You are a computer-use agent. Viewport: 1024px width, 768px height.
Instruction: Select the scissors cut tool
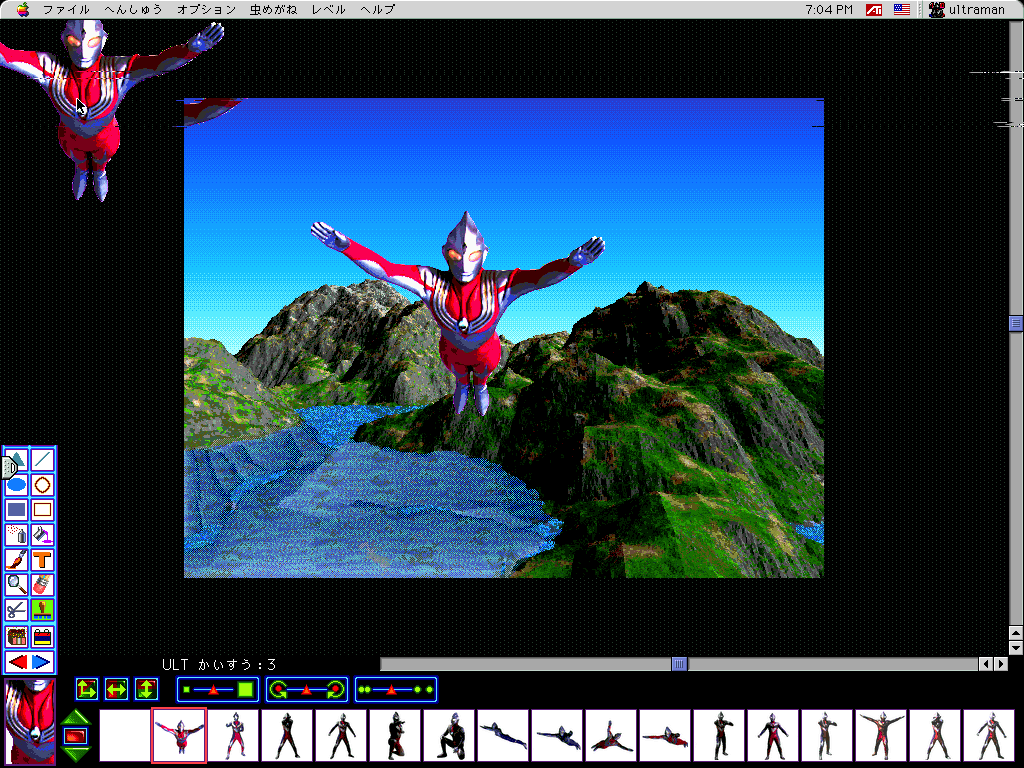16,610
